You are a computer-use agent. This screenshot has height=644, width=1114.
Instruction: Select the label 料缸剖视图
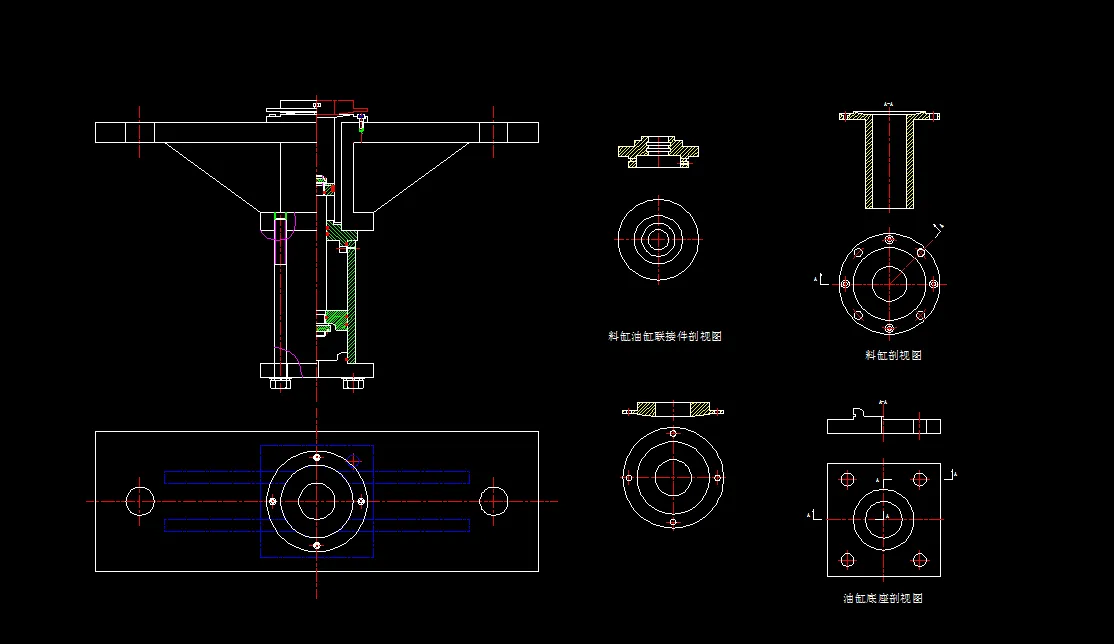(893, 355)
